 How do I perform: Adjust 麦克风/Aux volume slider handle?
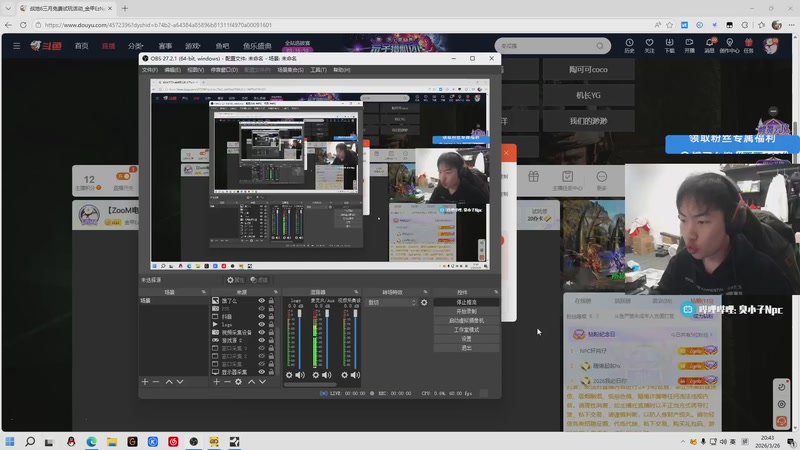327,313
